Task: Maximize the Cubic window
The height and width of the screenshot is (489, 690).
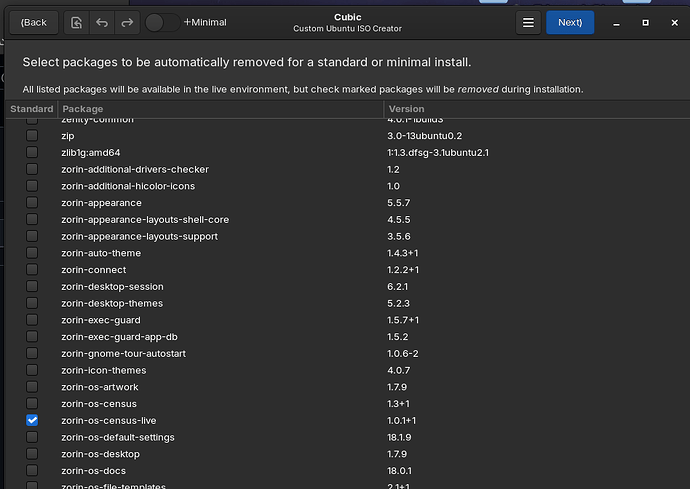Action: [x=646, y=22]
